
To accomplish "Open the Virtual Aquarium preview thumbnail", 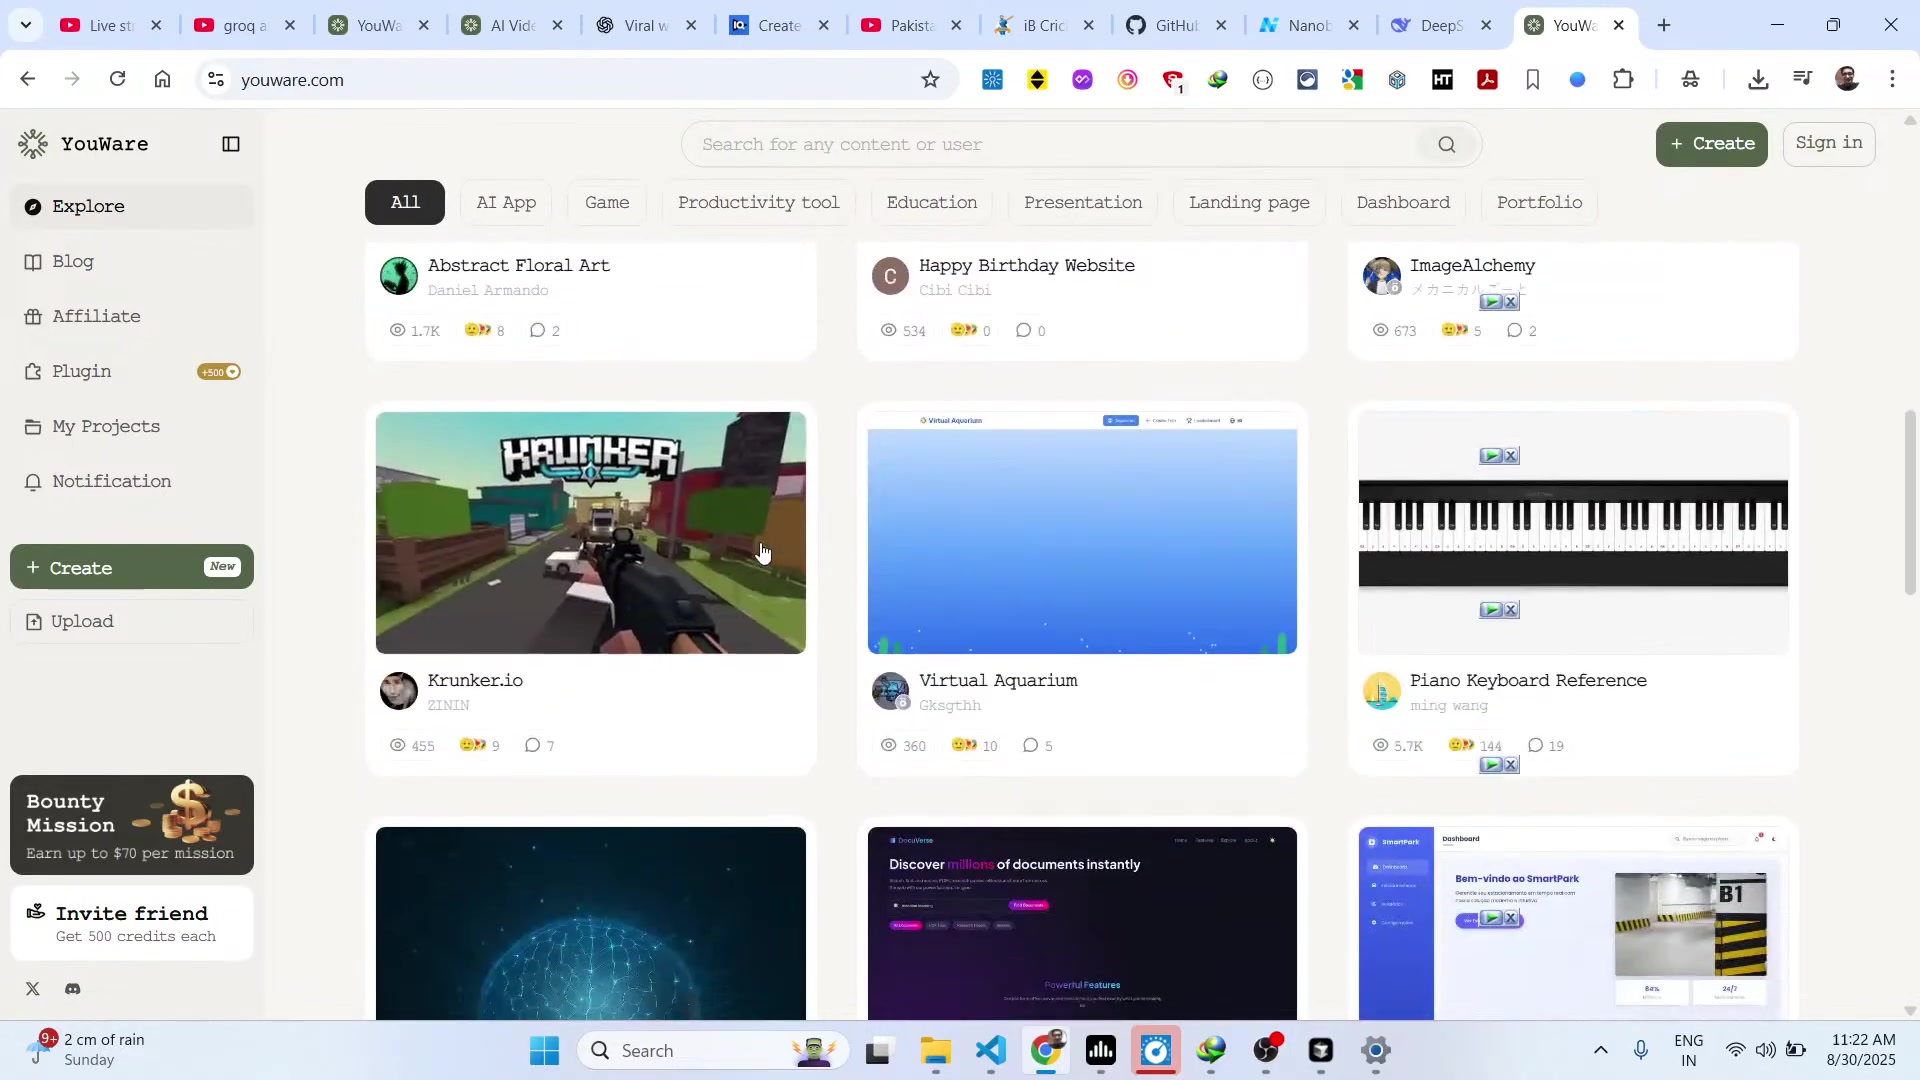I will tap(1082, 533).
